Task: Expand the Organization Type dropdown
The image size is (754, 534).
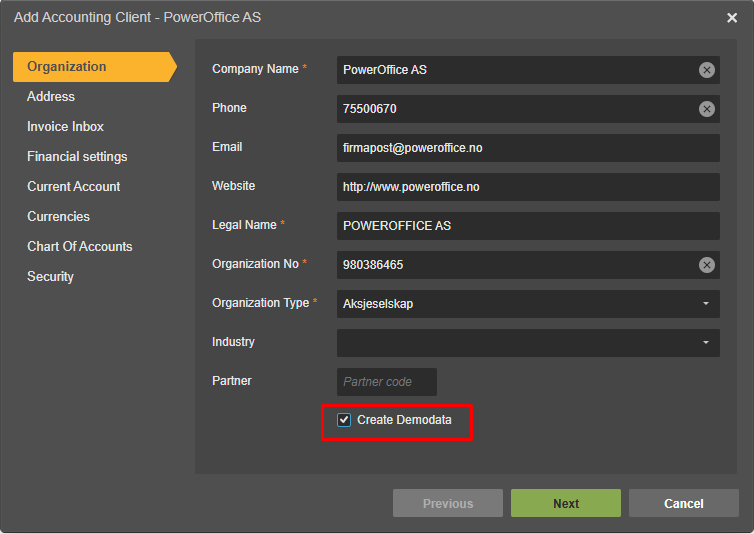Action: coord(705,304)
